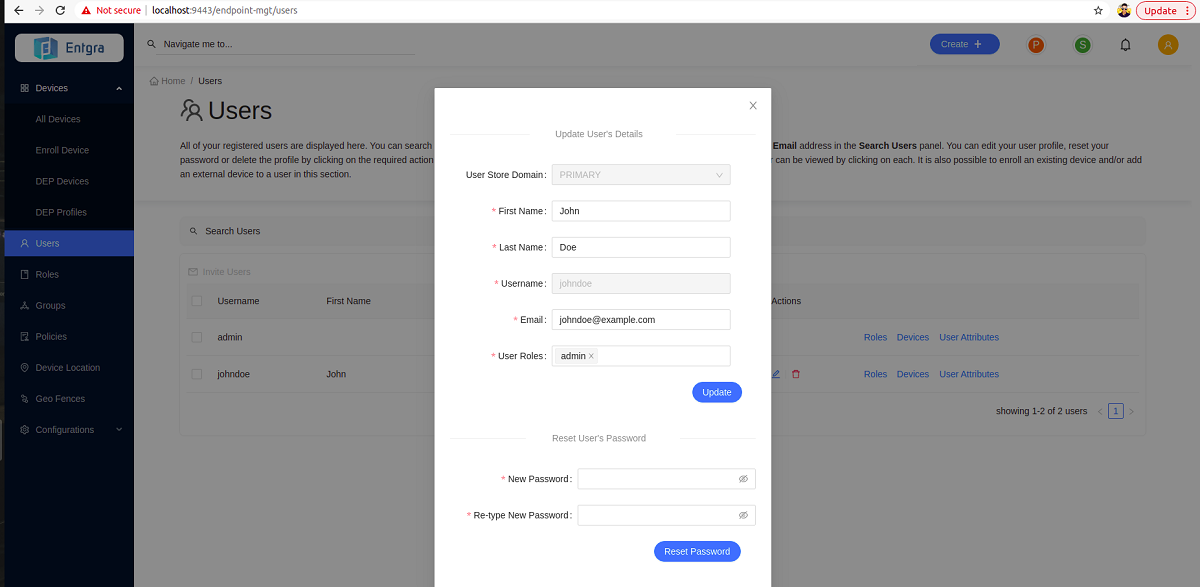
Task: Click into the Email input field
Action: [x=641, y=320]
